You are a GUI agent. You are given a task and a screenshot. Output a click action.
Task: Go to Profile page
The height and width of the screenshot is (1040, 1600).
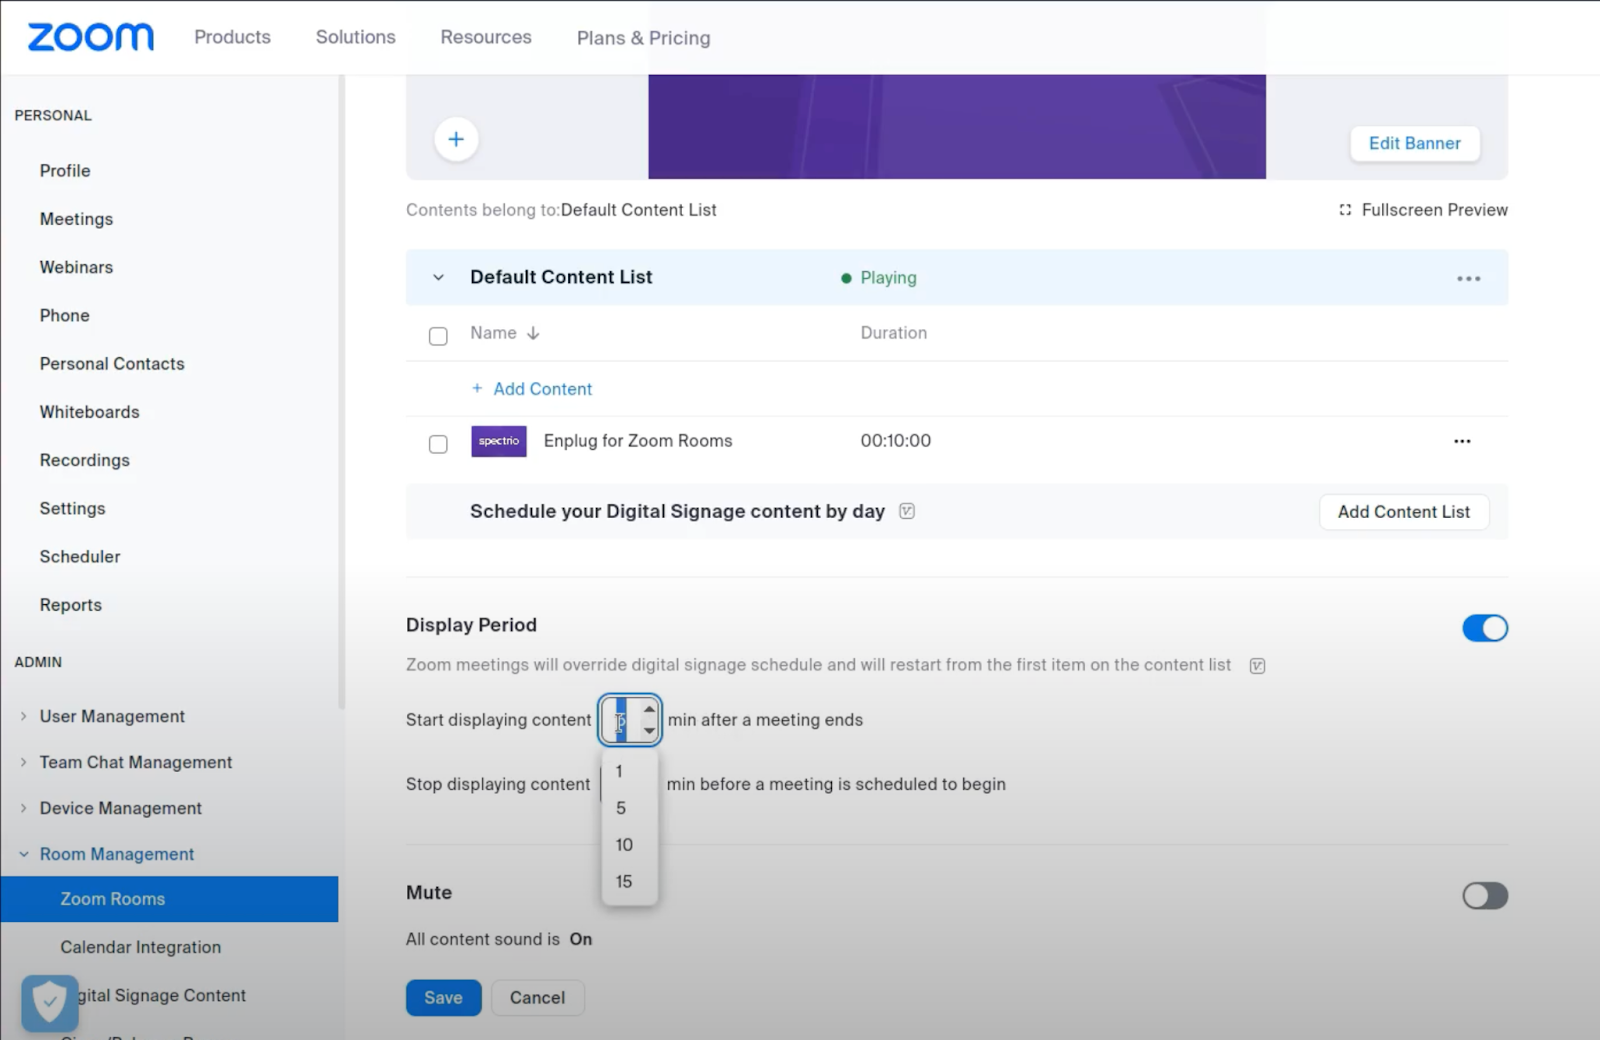65,171
